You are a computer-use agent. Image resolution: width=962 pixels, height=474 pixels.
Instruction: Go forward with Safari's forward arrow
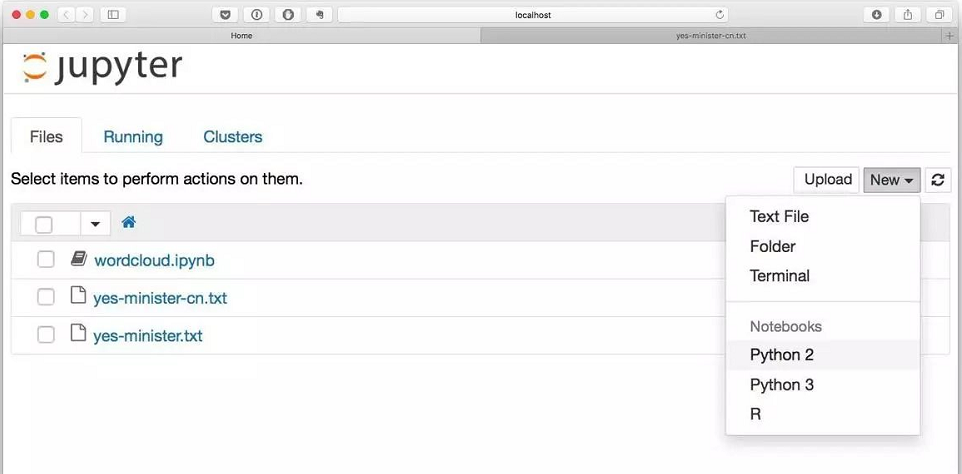pyautogui.click(x=85, y=15)
